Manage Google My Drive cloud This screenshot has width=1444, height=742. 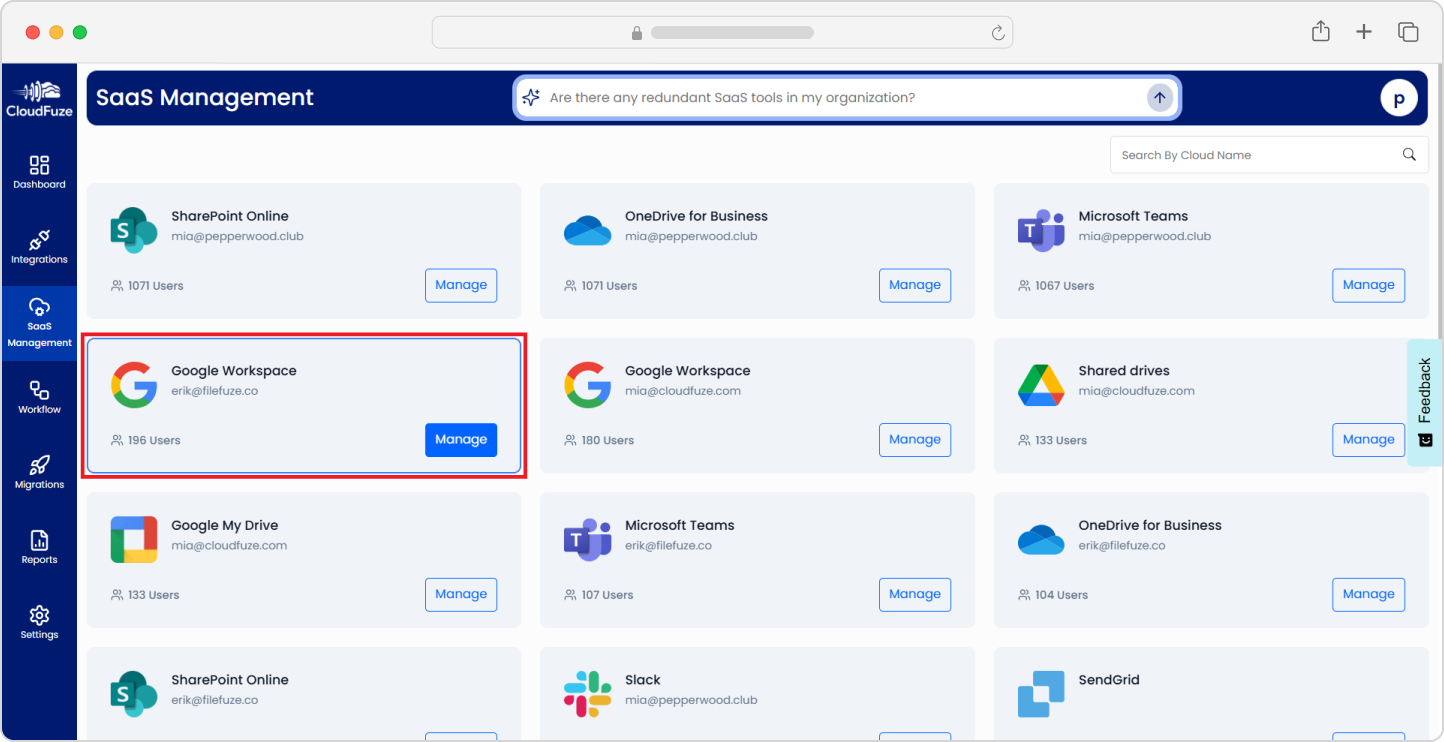(x=461, y=594)
